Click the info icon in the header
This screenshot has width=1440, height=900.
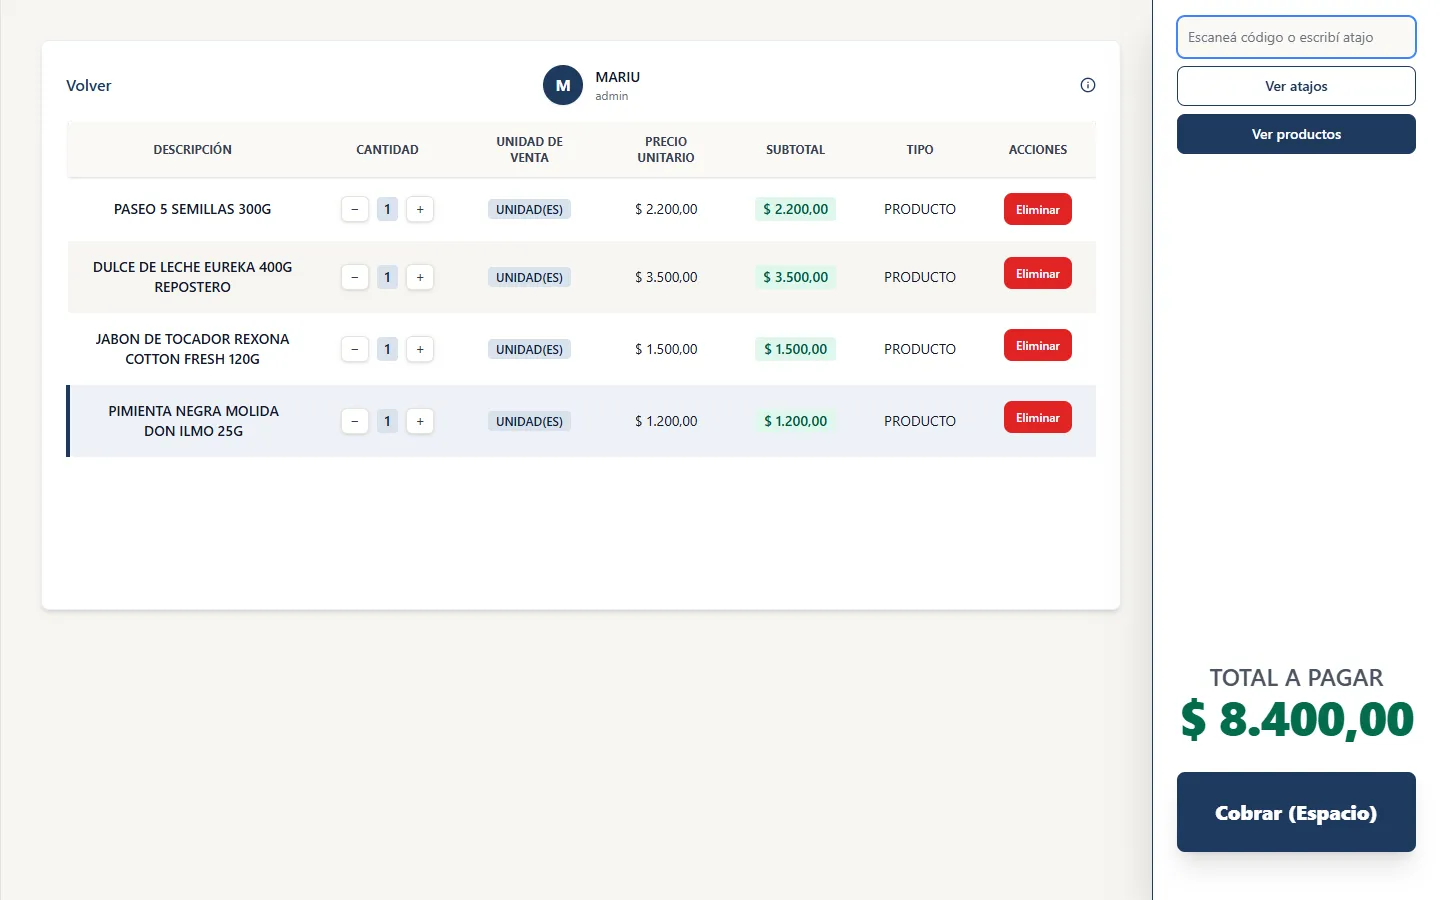click(1088, 85)
